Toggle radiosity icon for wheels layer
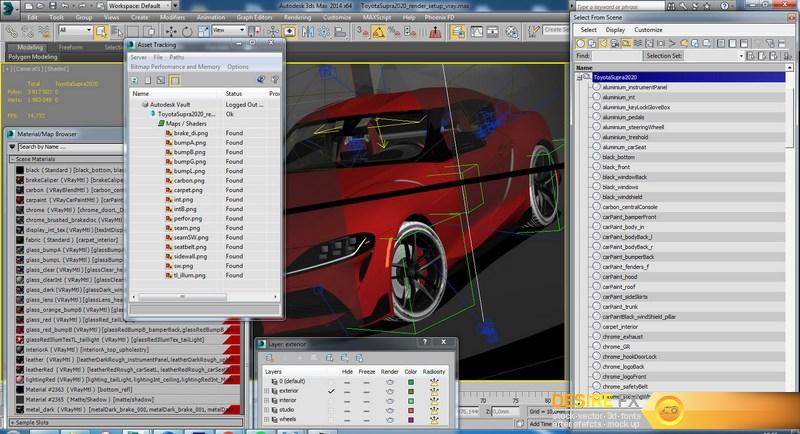This screenshot has height=434, width=800. click(436, 419)
